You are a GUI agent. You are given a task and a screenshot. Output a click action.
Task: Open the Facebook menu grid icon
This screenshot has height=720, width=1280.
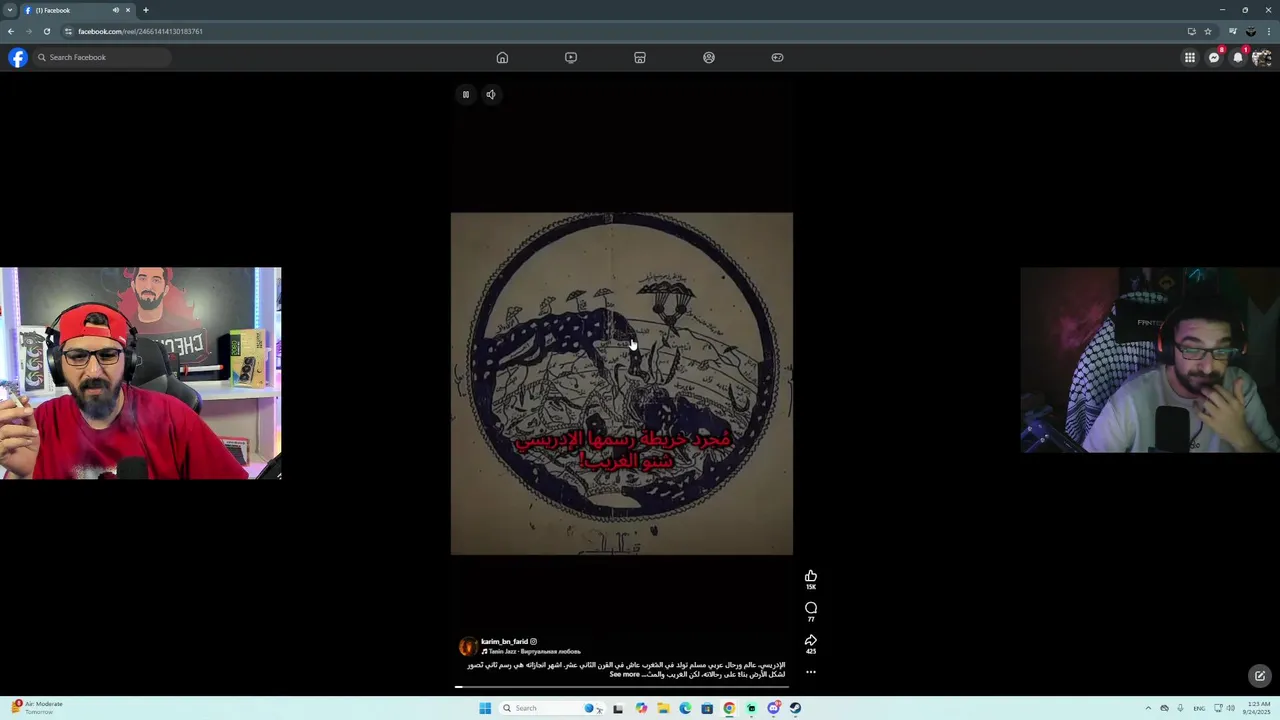tap(1190, 57)
